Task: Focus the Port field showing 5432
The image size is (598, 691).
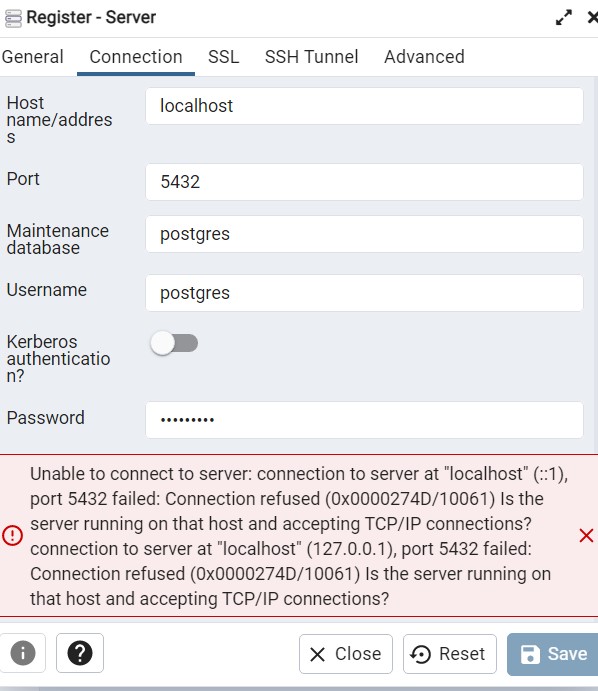Action: [364, 182]
